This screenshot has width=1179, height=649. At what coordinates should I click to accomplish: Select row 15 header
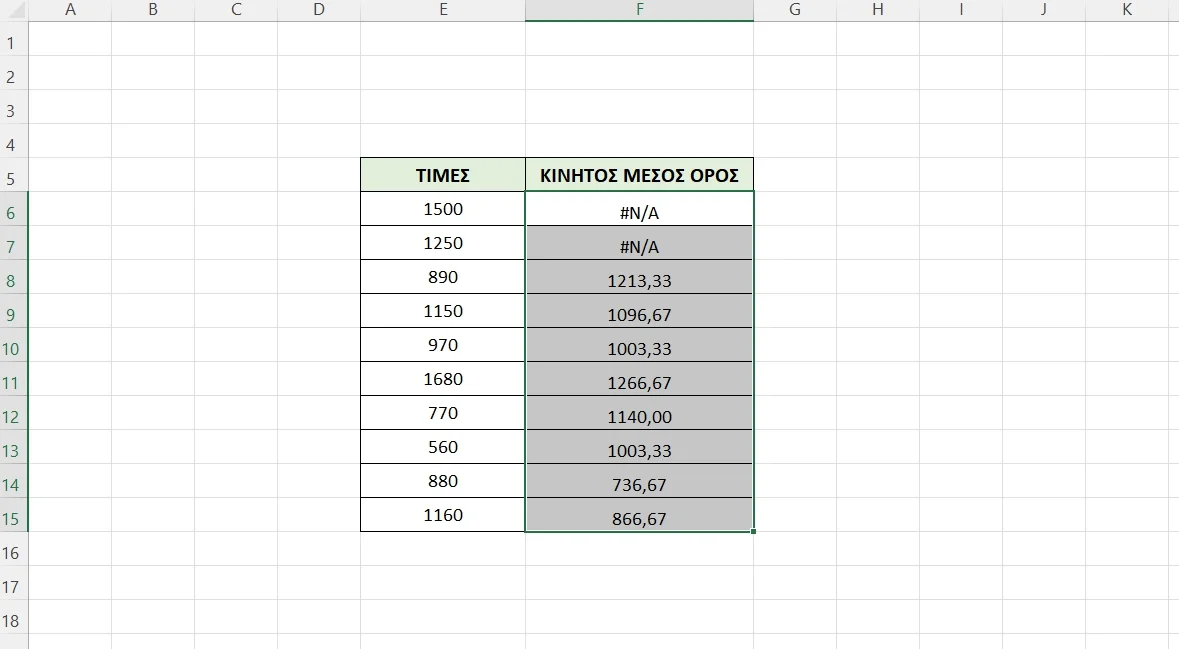tap(12, 519)
